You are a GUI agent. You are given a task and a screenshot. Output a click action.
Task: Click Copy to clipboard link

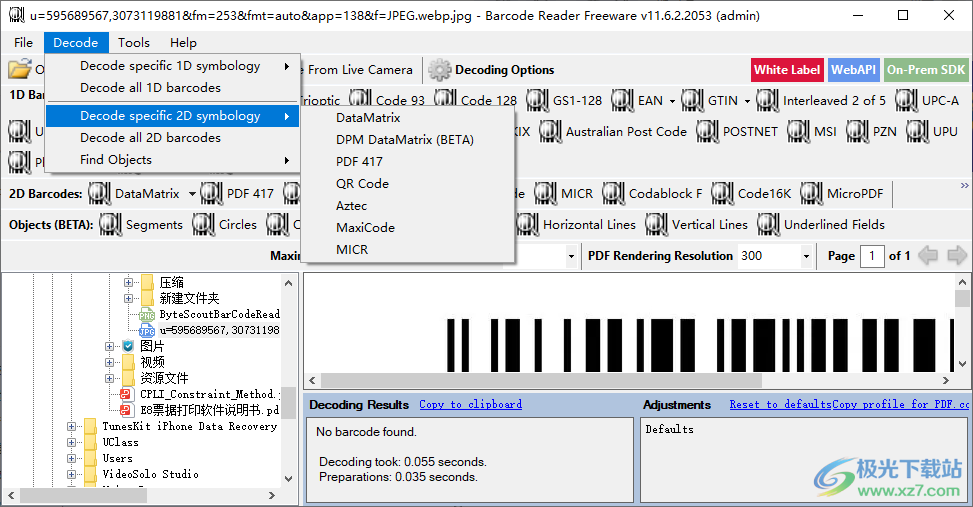coord(470,404)
